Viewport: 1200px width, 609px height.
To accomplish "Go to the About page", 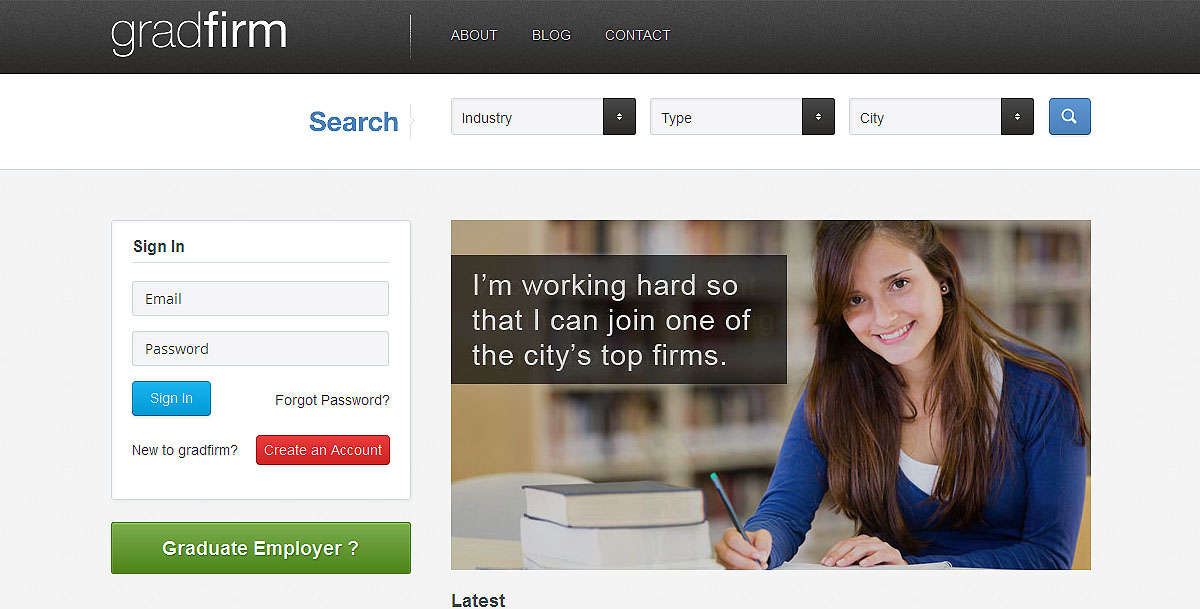I will pos(474,35).
